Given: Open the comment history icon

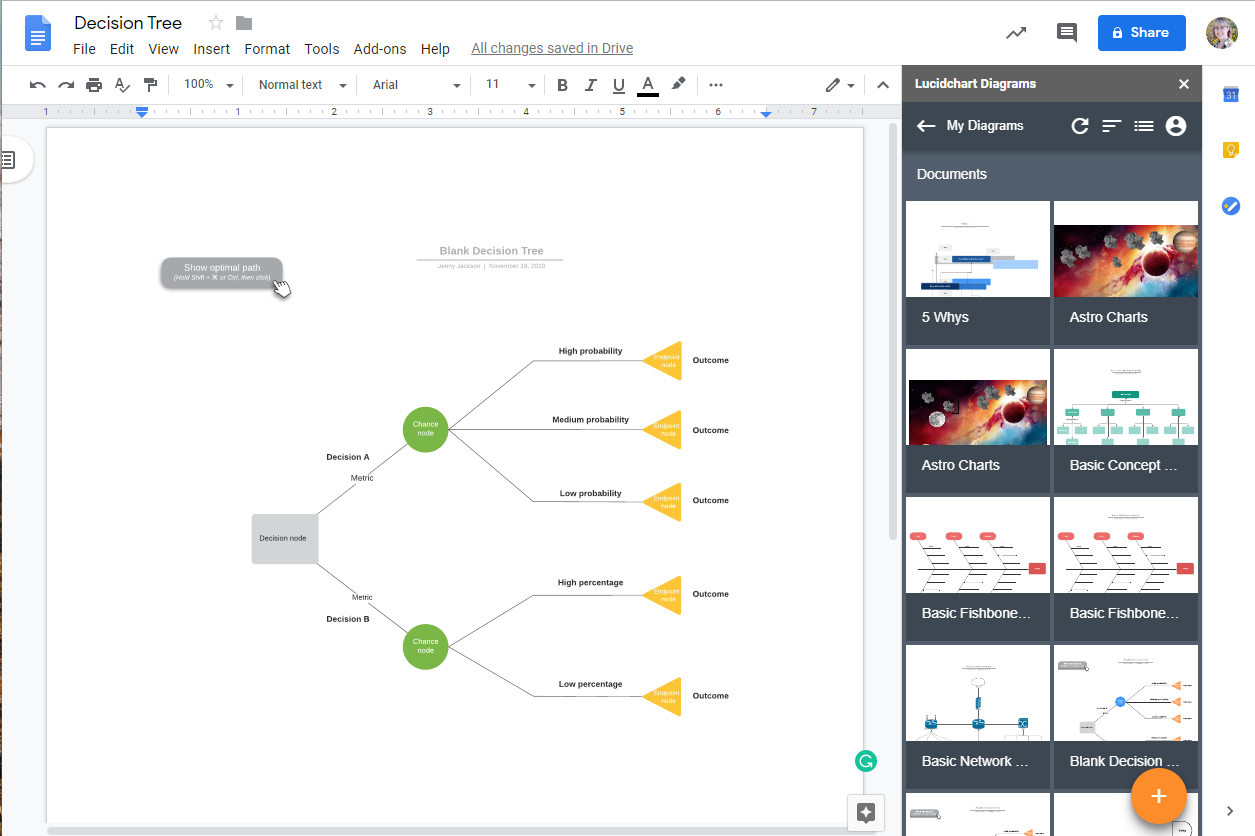Looking at the screenshot, I should pos(1067,33).
